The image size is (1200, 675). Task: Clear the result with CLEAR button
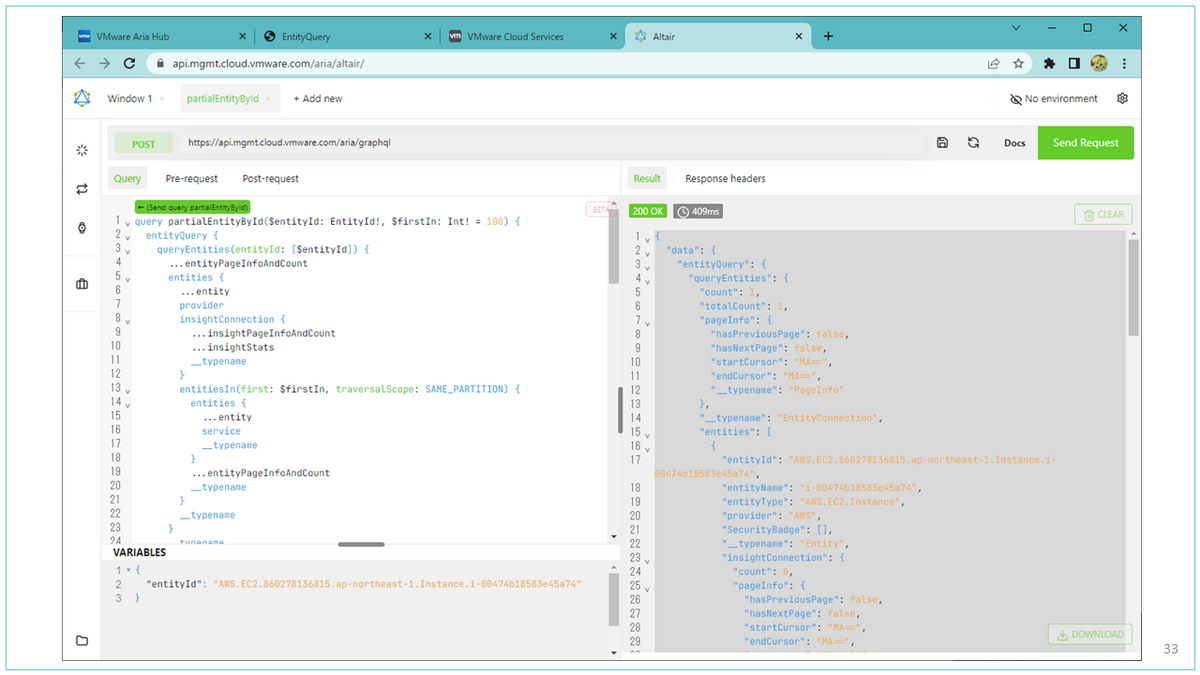[1102, 214]
